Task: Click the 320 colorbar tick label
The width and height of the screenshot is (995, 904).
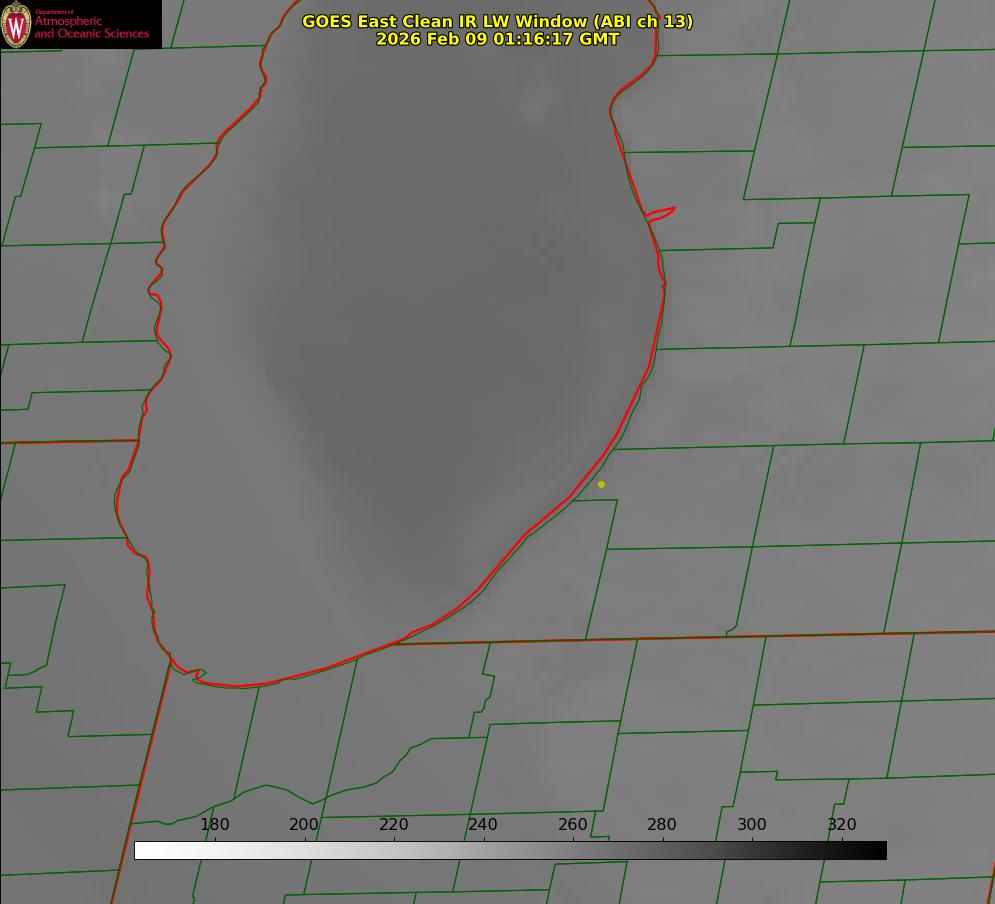Action: tap(841, 824)
